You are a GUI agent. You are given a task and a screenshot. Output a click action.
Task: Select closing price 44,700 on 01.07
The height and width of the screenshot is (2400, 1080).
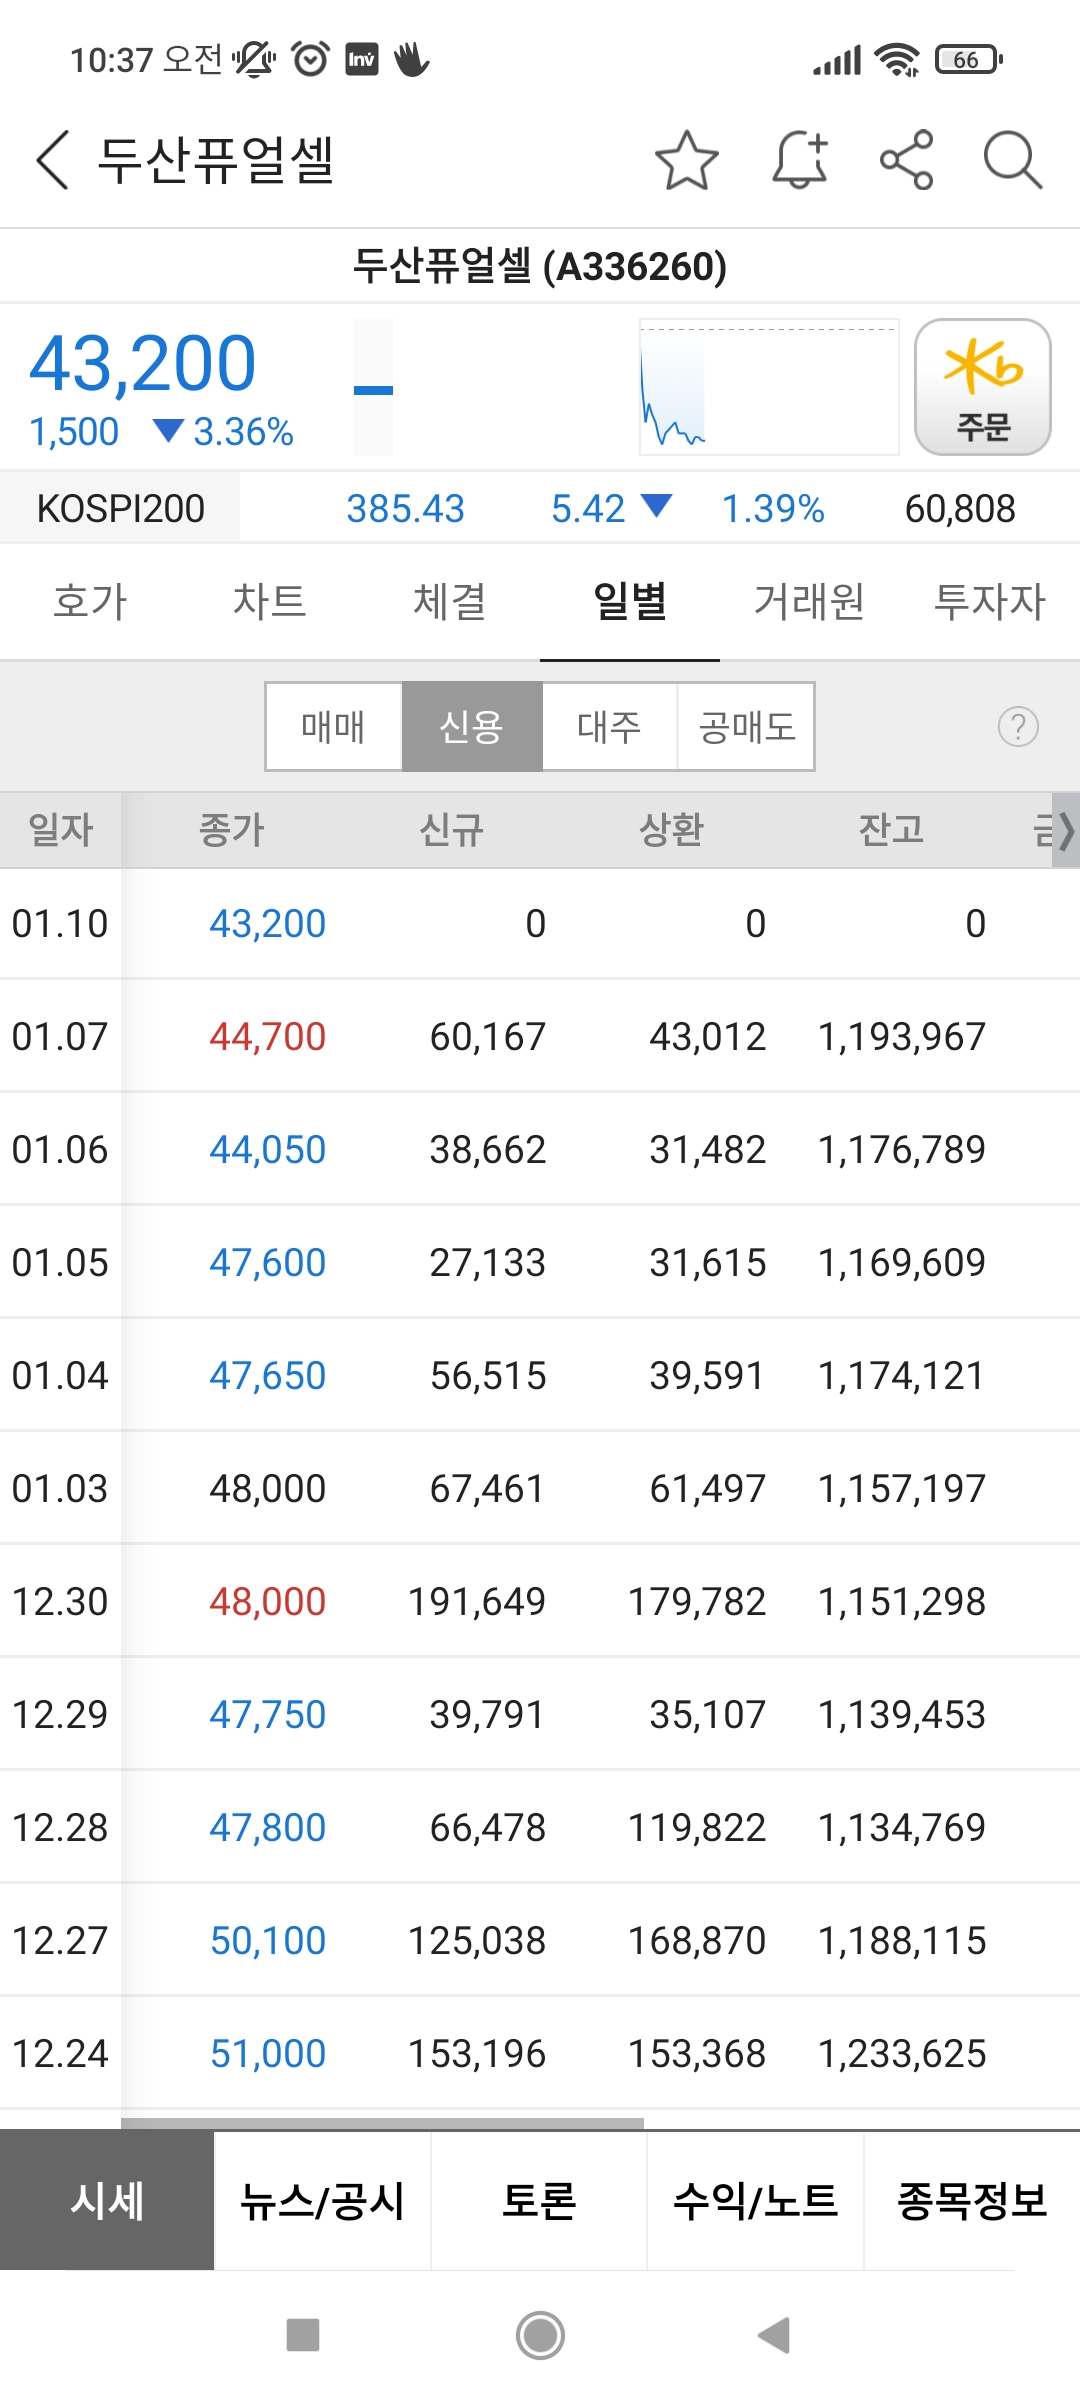(268, 1037)
